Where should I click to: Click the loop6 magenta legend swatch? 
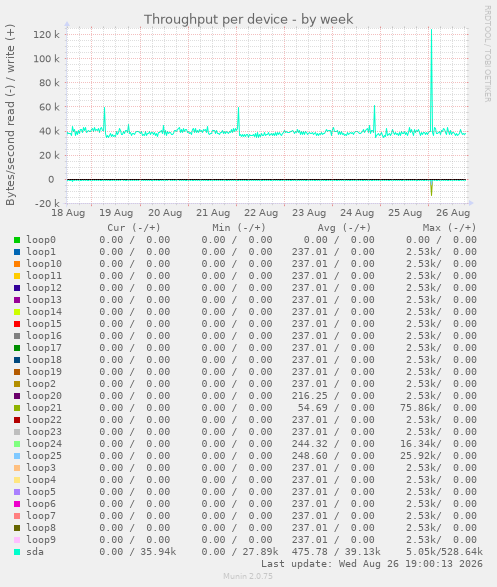[17, 504]
